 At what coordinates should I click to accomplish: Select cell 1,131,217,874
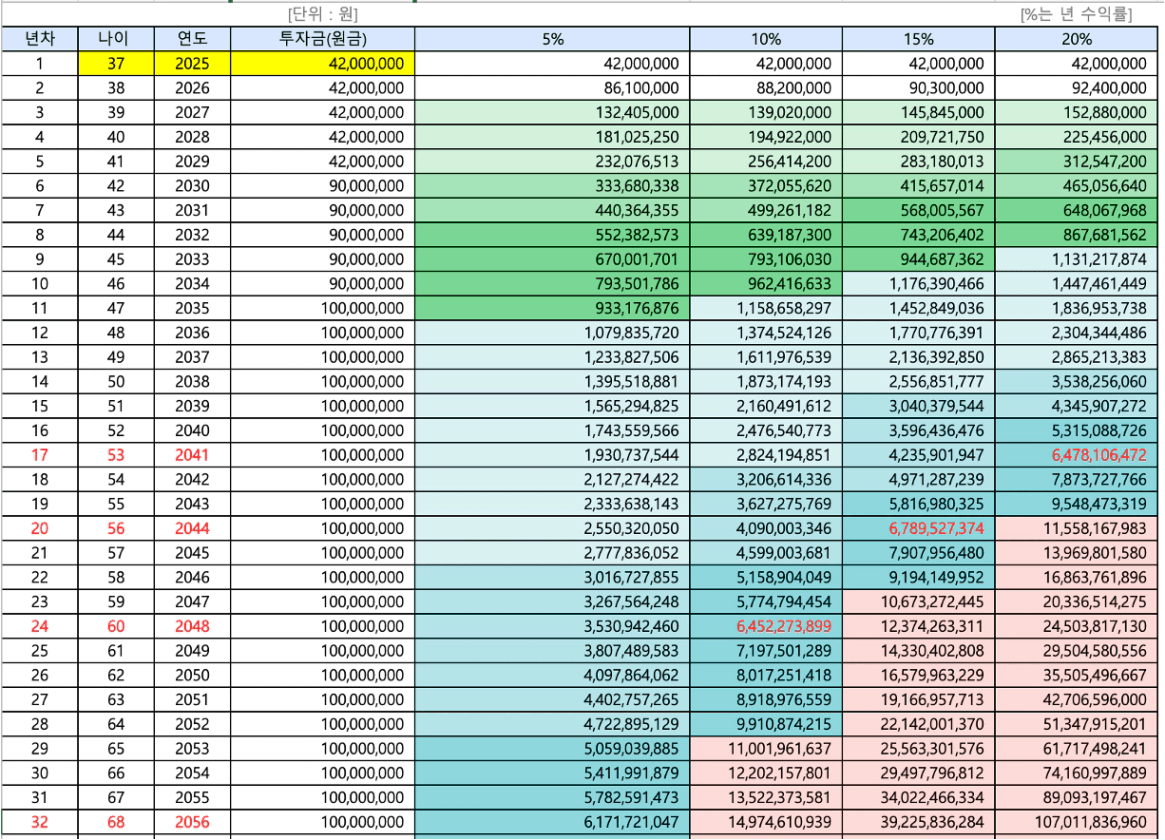(x=1076, y=260)
